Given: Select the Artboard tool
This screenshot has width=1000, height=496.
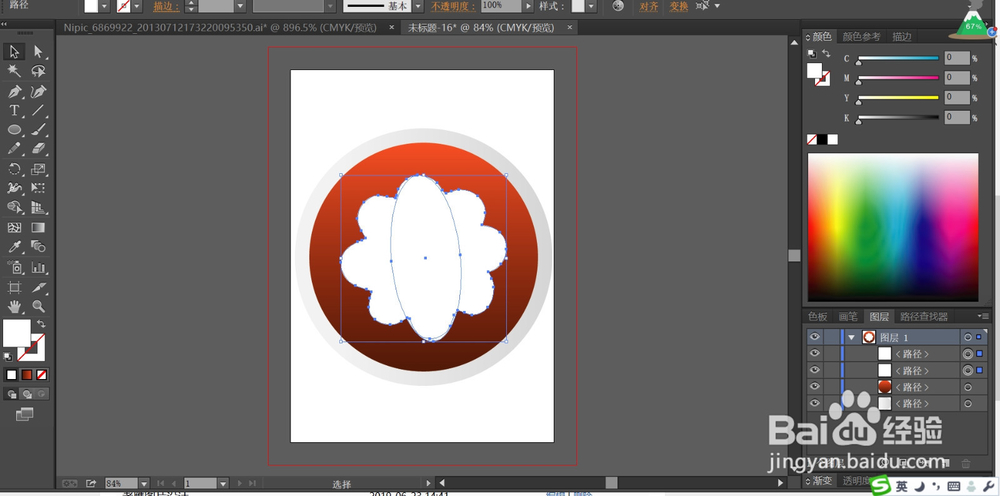Looking at the screenshot, I should click(x=14, y=287).
